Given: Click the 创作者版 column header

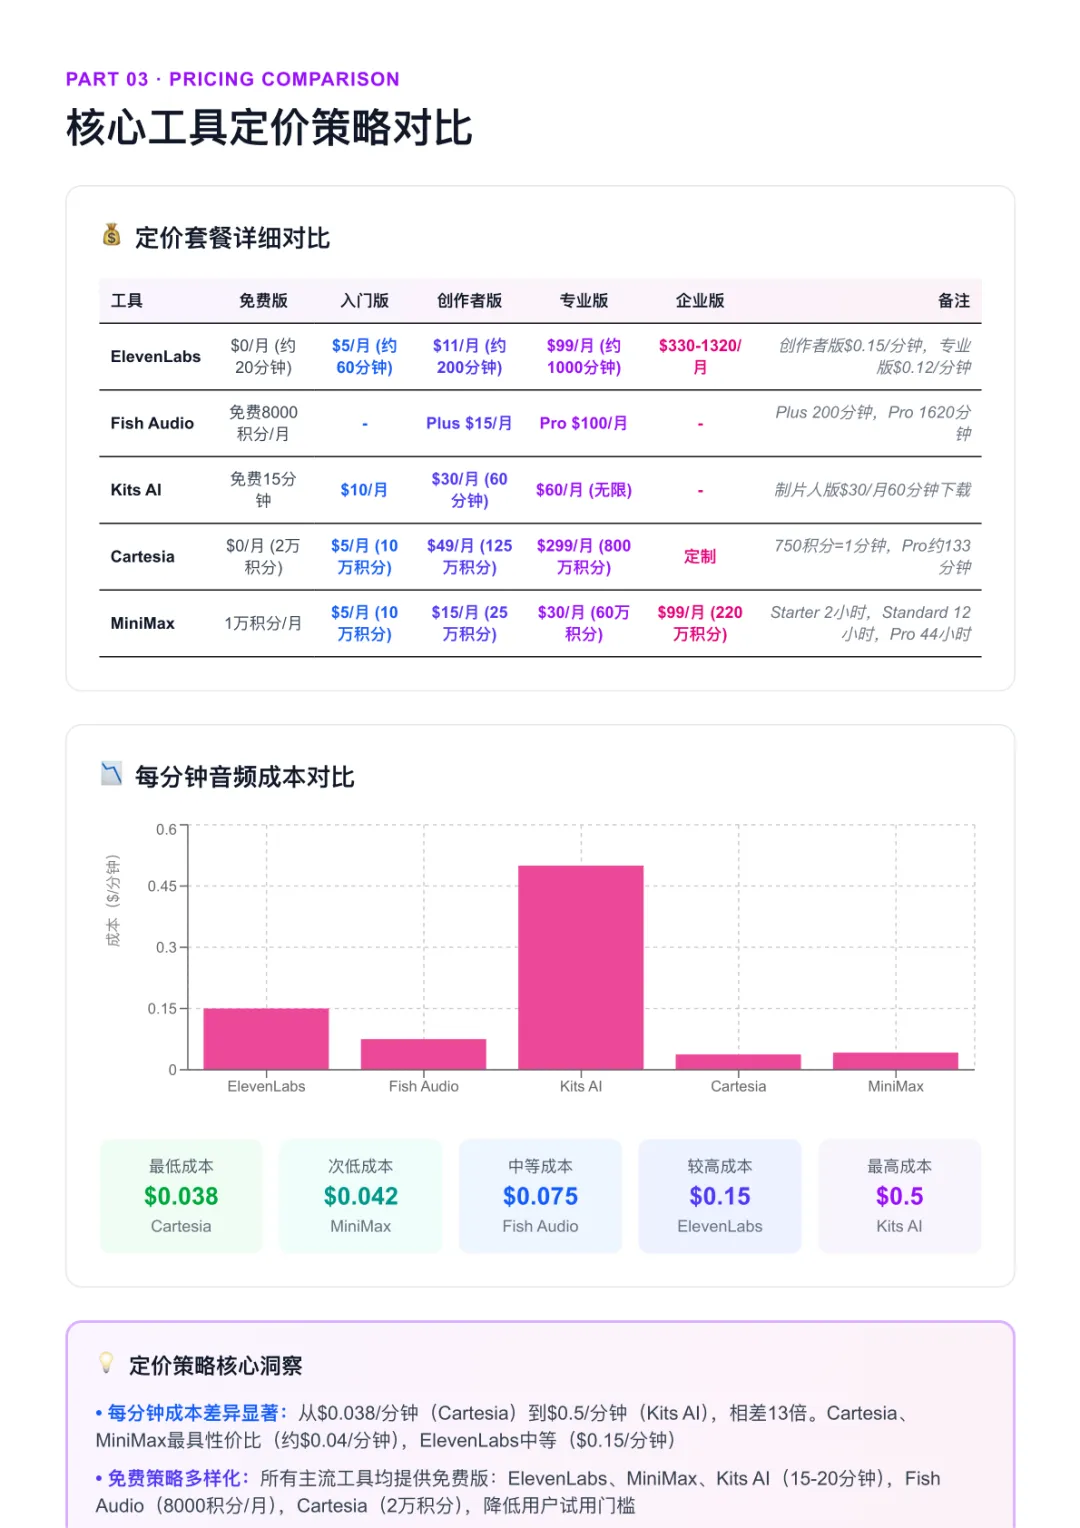Looking at the screenshot, I should pyautogui.click(x=469, y=301).
